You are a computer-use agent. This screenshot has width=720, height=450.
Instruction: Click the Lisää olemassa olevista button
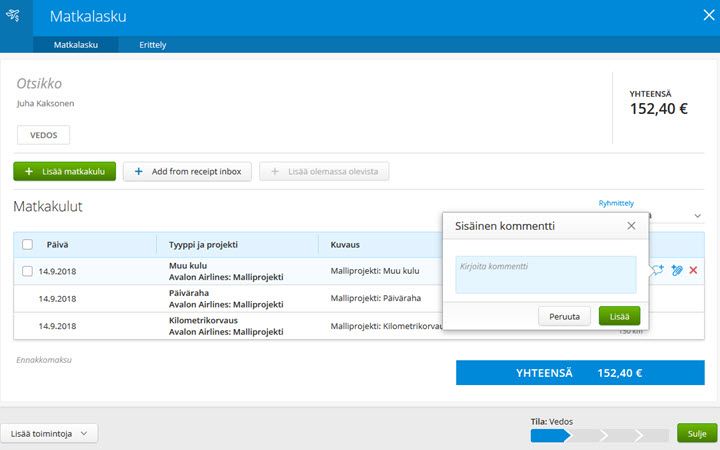pos(324,171)
